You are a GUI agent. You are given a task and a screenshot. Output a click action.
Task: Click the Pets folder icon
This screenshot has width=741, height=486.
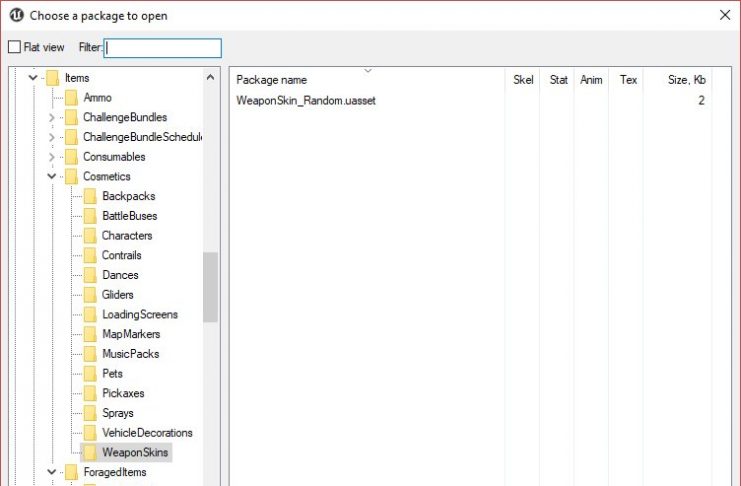tap(90, 373)
